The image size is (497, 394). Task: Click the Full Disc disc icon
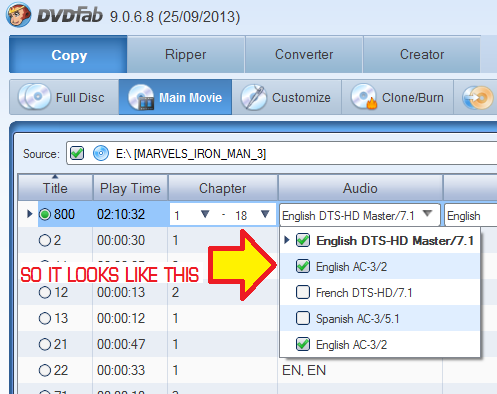(x=34, y=97)
